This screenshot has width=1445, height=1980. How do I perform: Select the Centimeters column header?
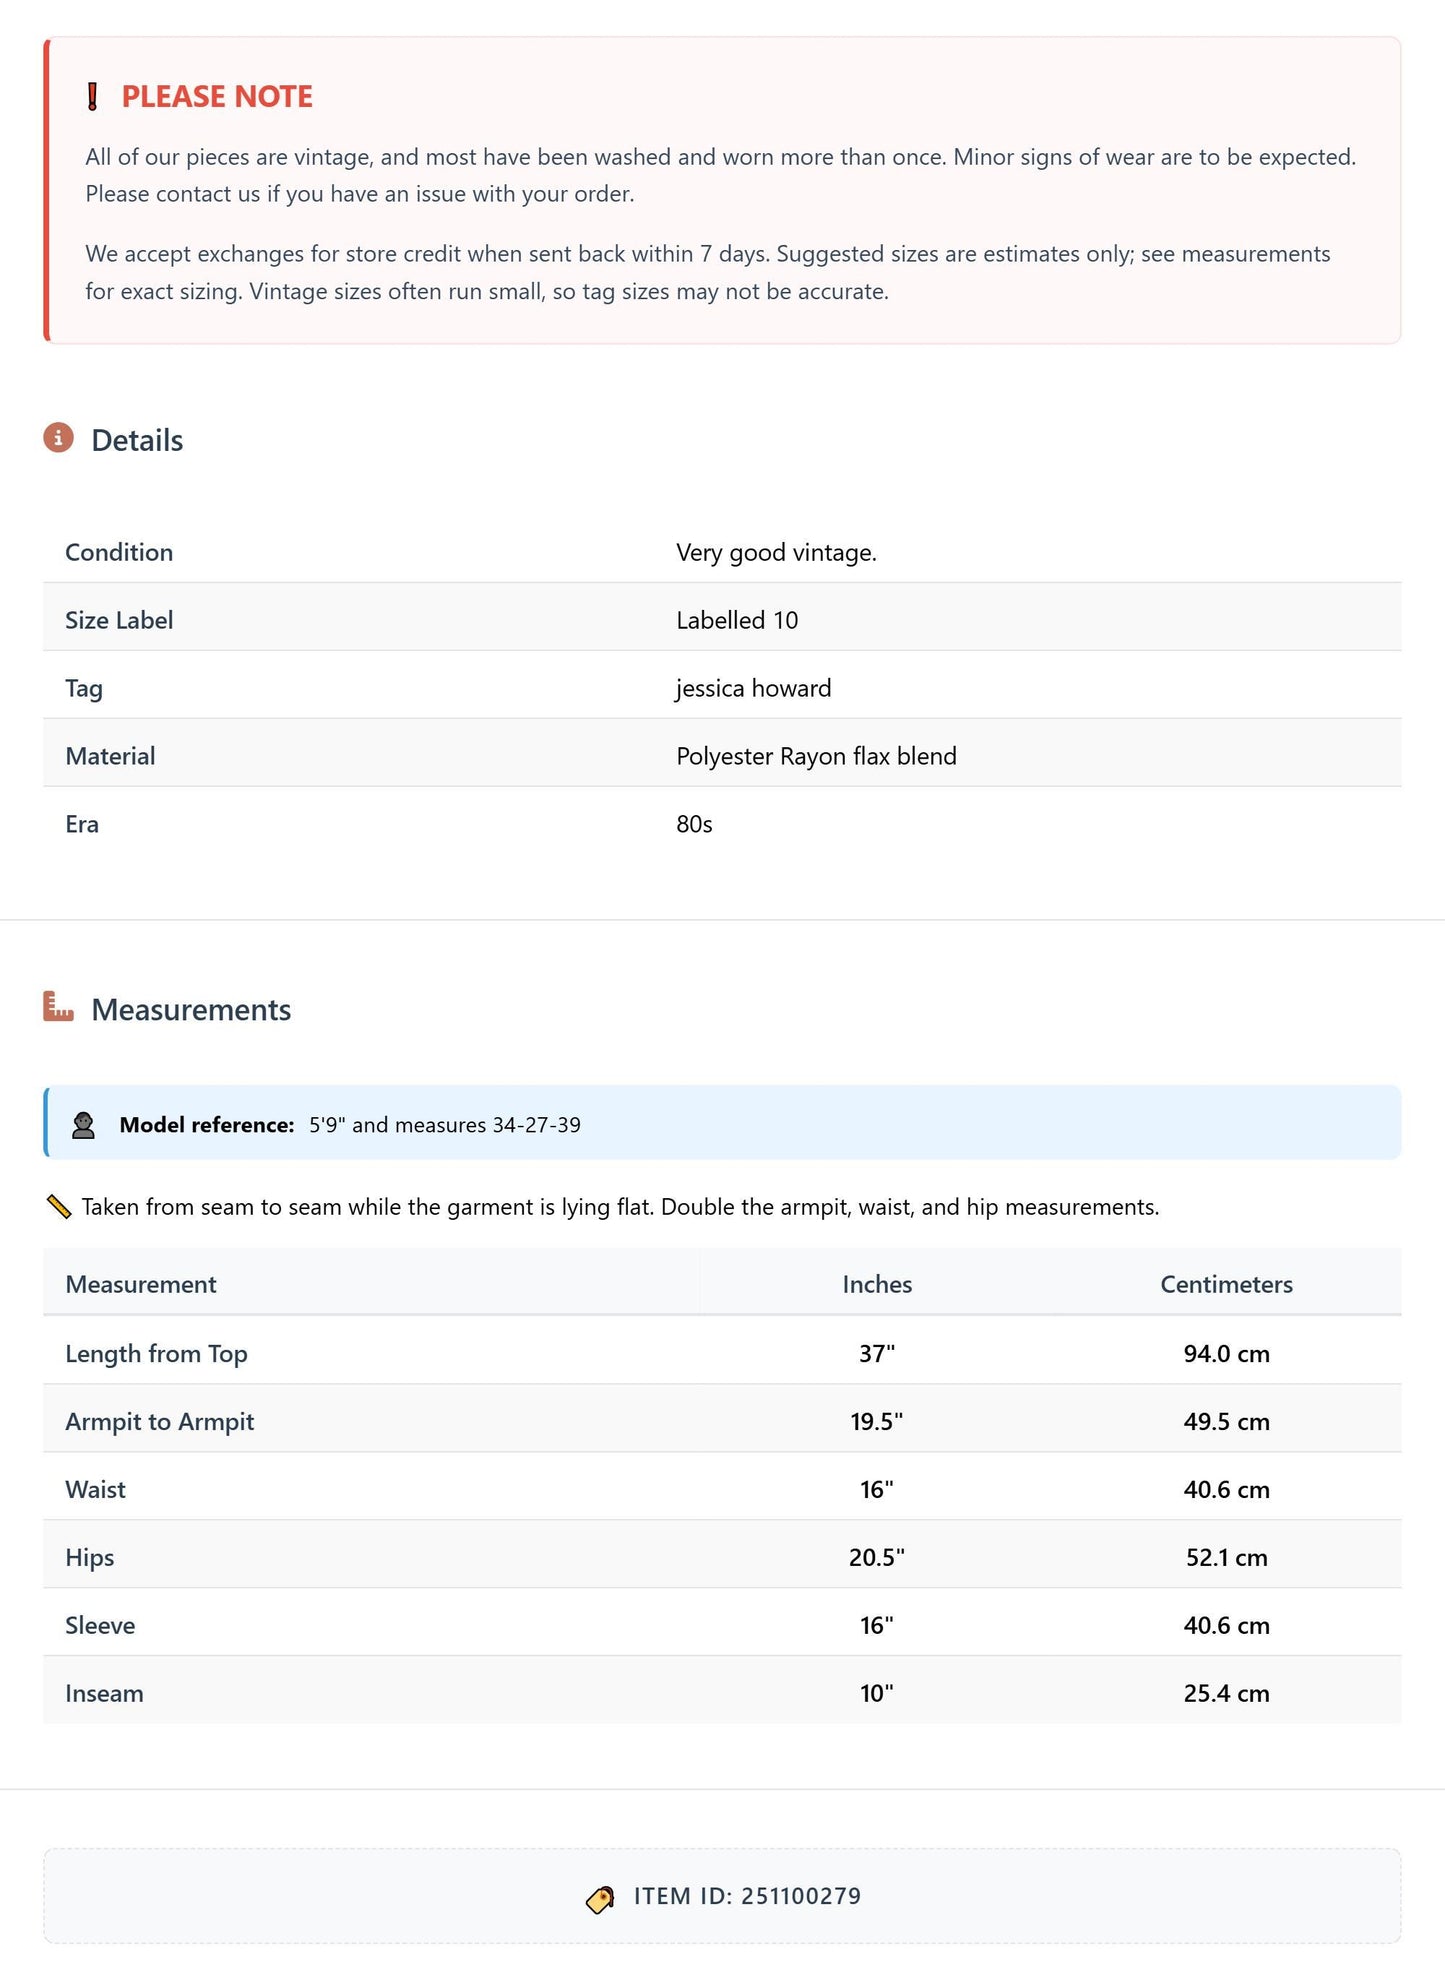pyautogui.click(x=1226, y=1284)
